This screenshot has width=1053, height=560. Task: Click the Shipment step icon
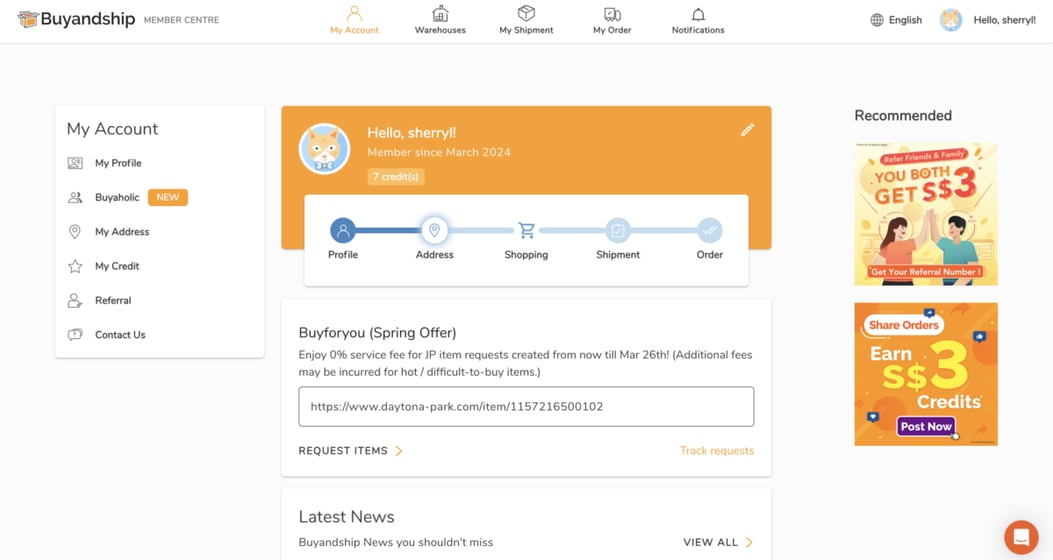(618, 231)
